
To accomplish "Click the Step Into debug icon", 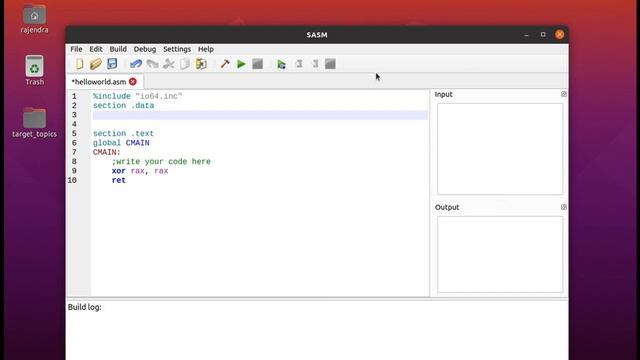I will coord(299,64).
